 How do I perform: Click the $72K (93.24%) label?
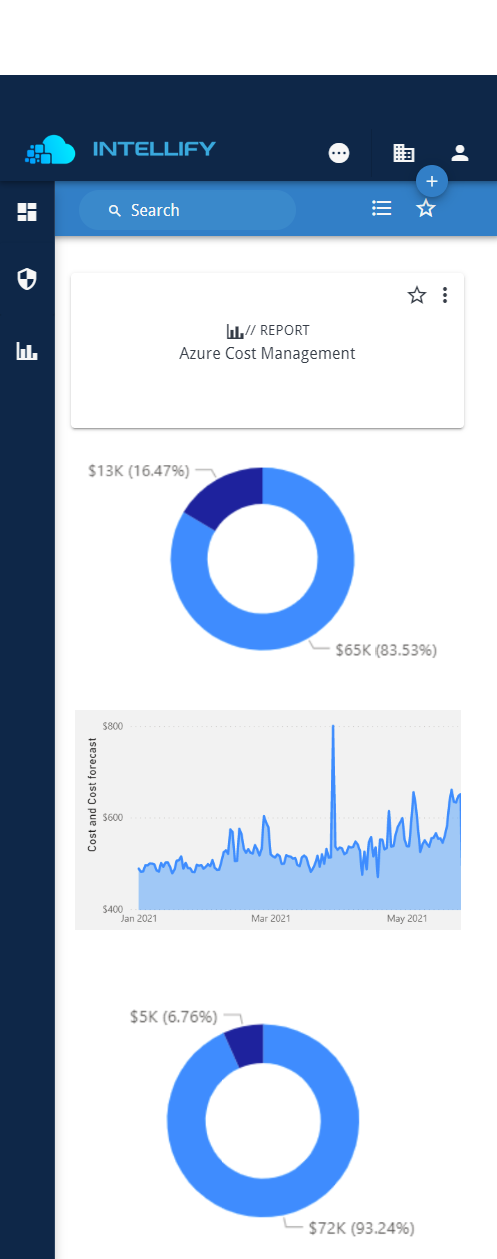coord(361,1227)
